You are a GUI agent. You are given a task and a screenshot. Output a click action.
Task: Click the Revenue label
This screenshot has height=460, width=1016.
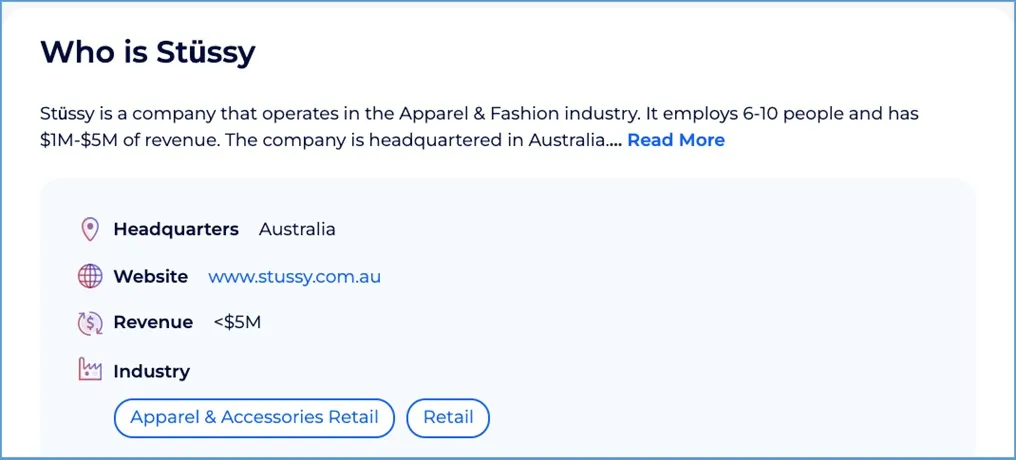(153, 322)
